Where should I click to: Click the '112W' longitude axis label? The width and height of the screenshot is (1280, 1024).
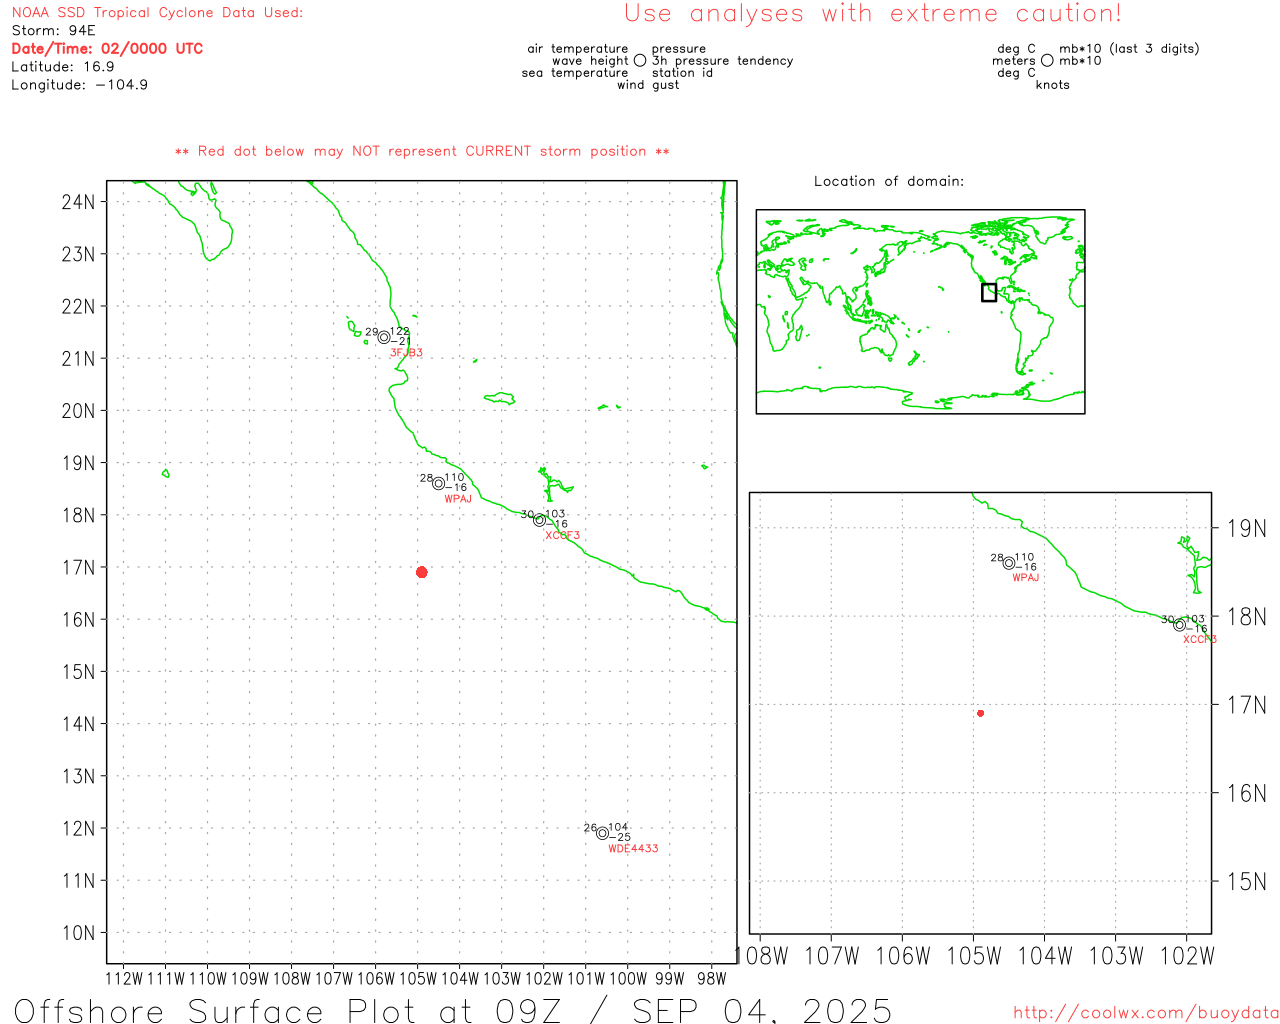tap(124, 979)
